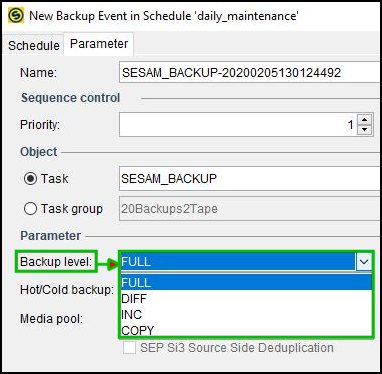
Task: Select the Task radio button
Action: [x=30, y=179]
